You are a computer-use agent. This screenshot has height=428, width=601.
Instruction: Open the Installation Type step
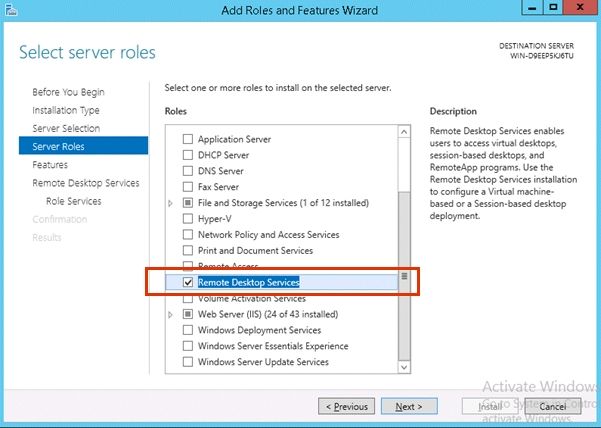point(66,110)
